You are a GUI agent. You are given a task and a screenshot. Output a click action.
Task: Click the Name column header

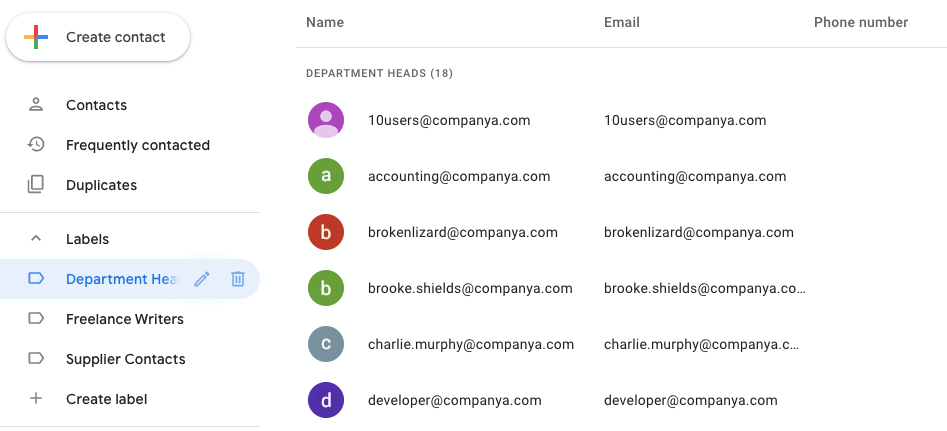pos(325,22)
